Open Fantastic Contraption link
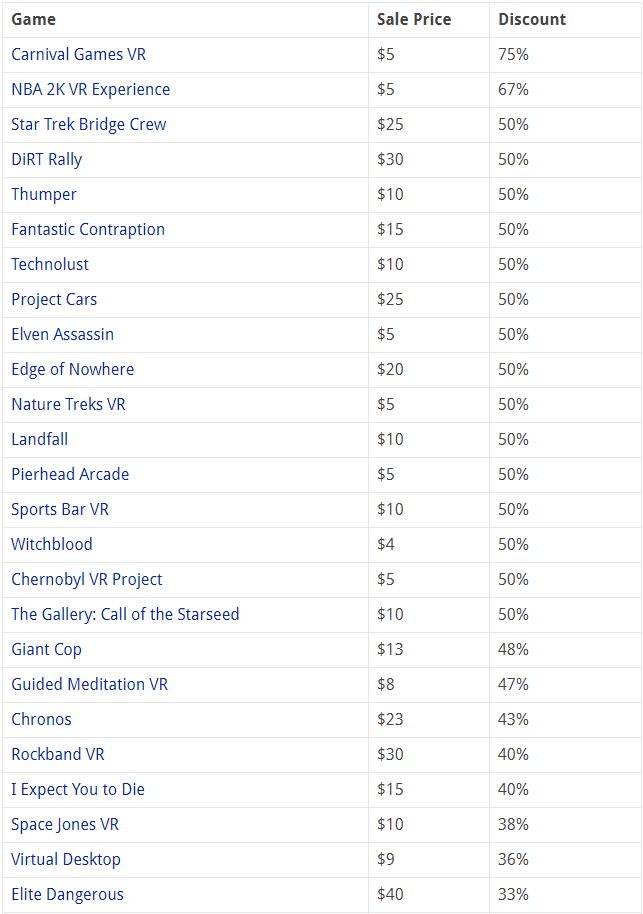Viewport: 643px width, 914px height. [88, 229]
